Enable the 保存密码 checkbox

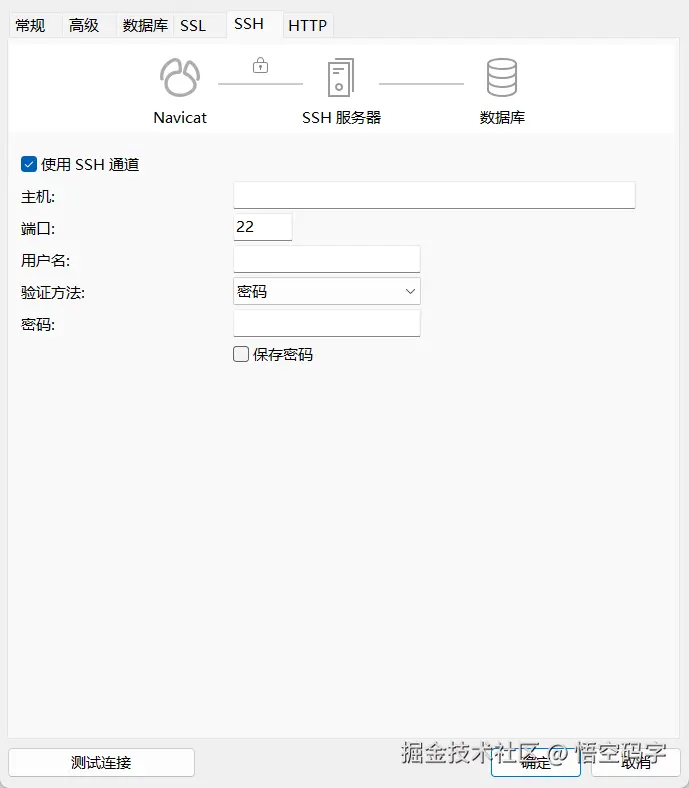coord(241,354)
